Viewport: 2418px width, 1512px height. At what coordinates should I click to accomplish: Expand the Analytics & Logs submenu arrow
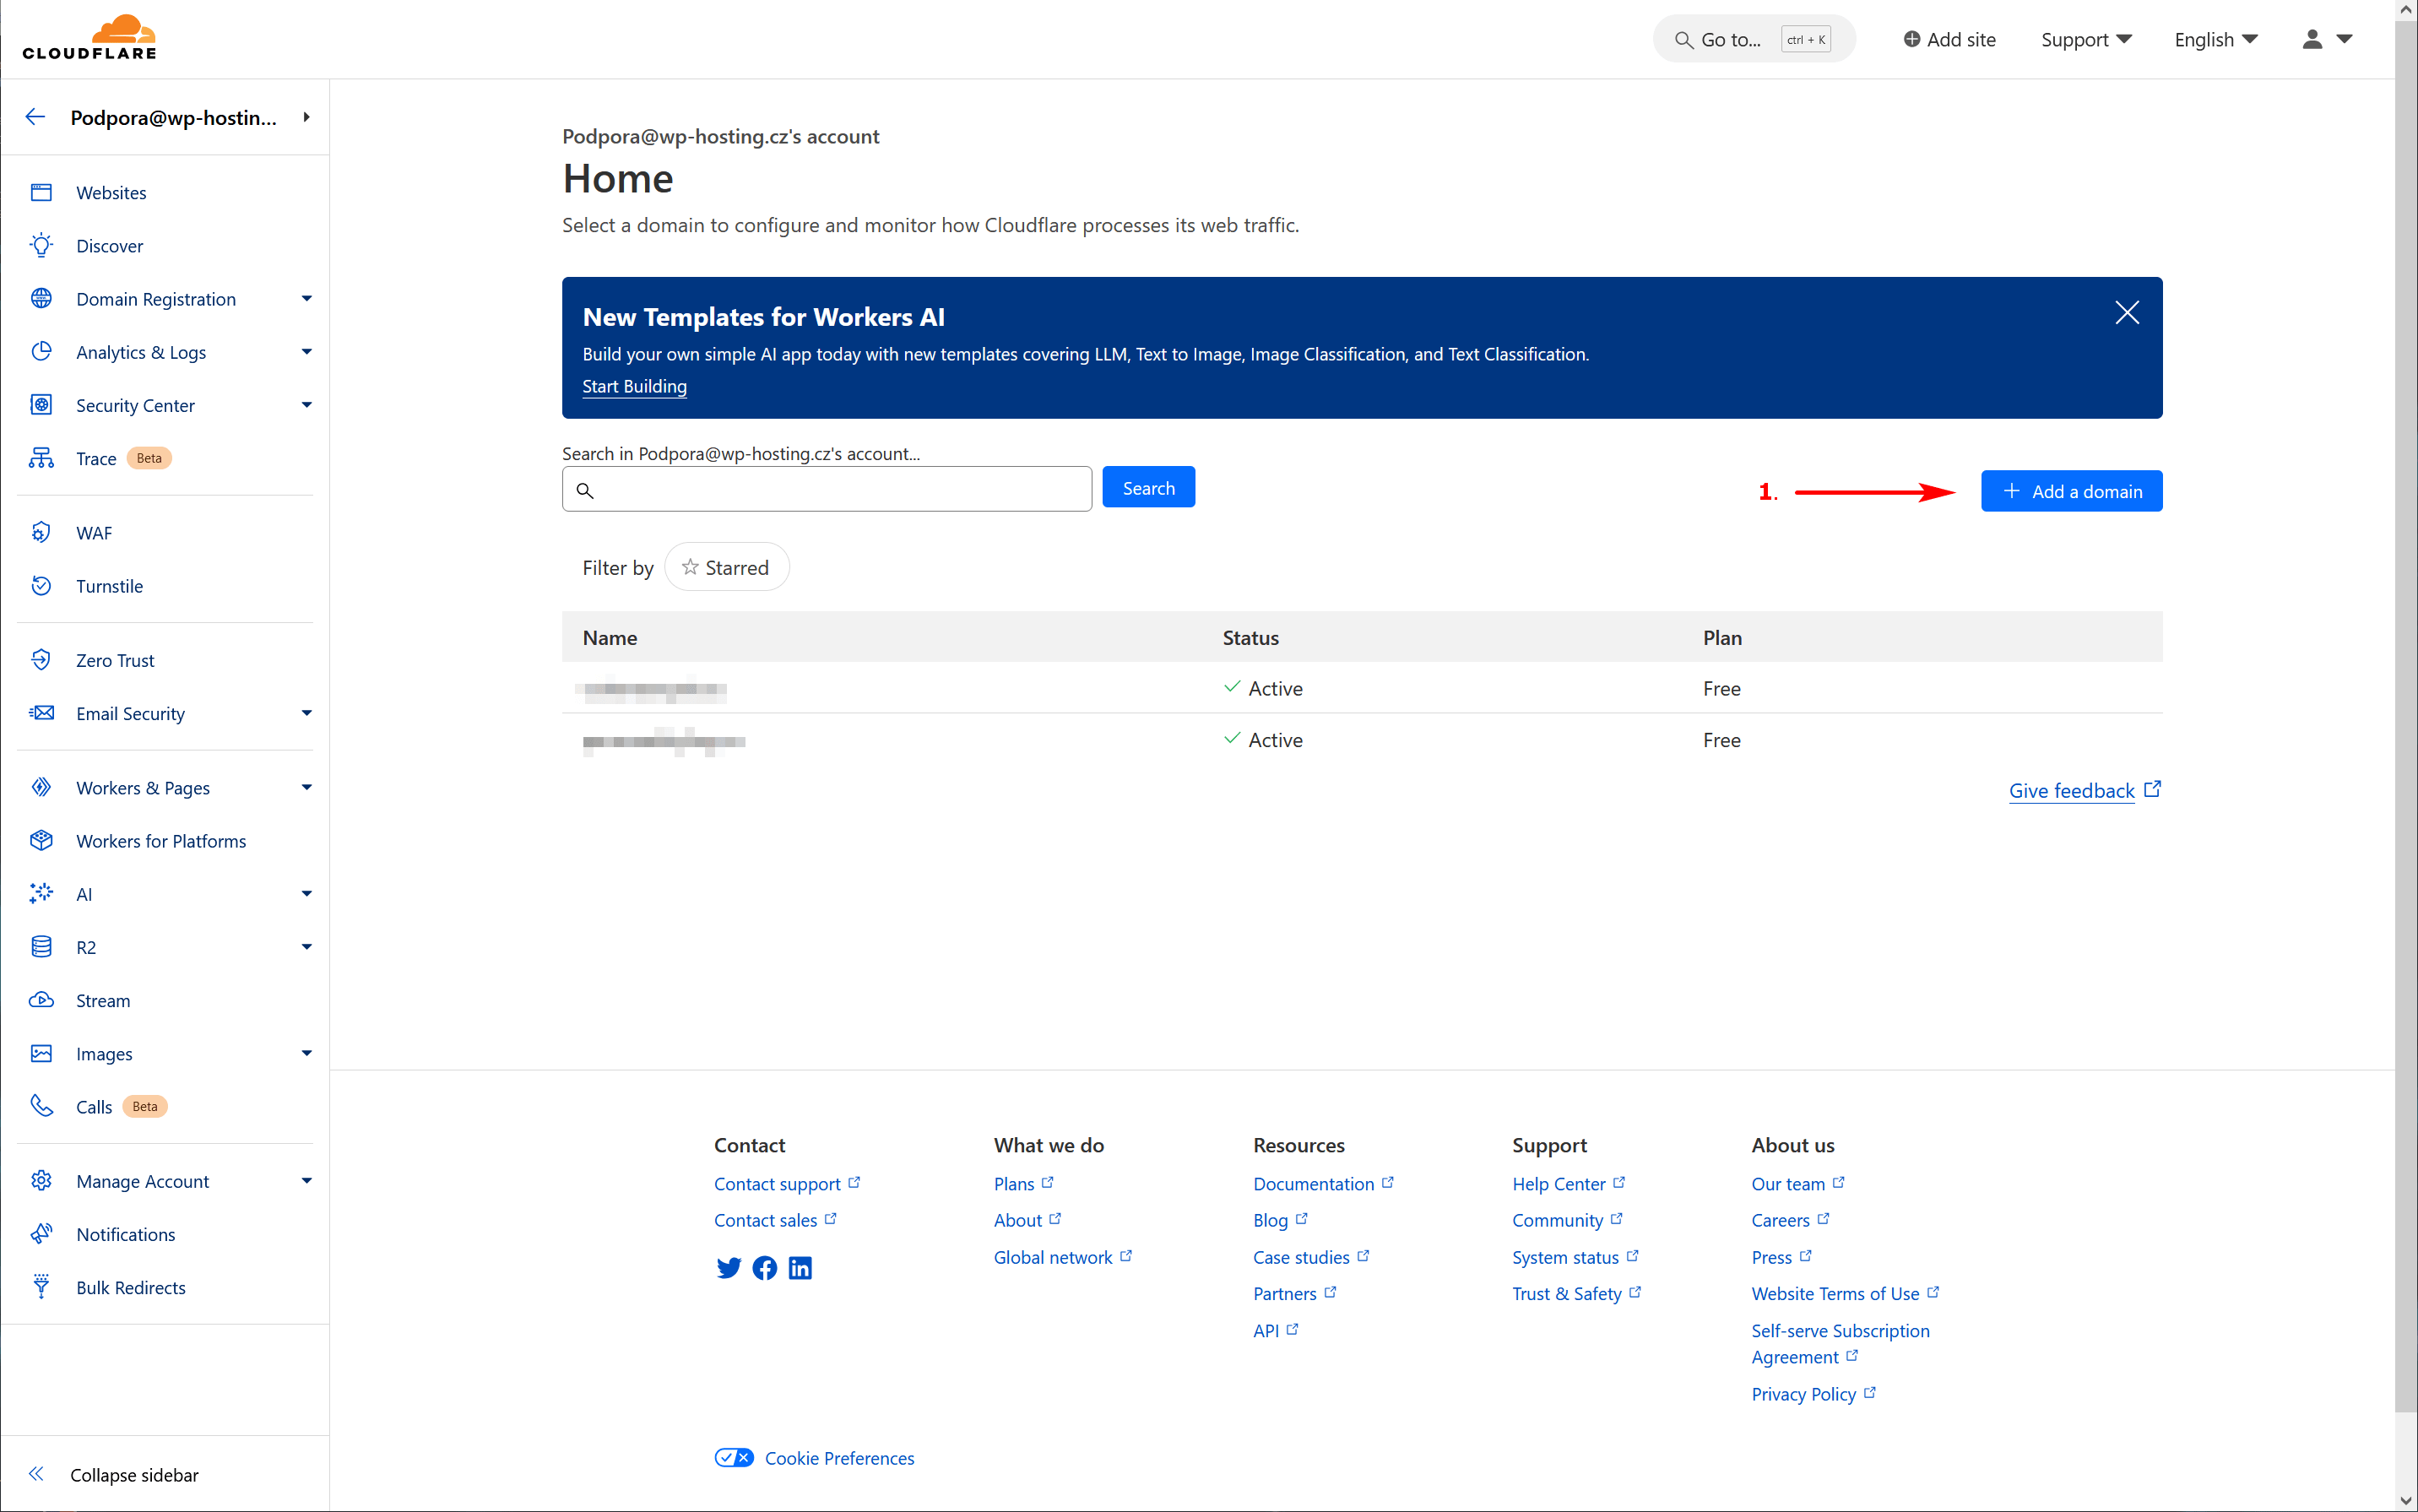pyautogui.click(x=307, y=351)
